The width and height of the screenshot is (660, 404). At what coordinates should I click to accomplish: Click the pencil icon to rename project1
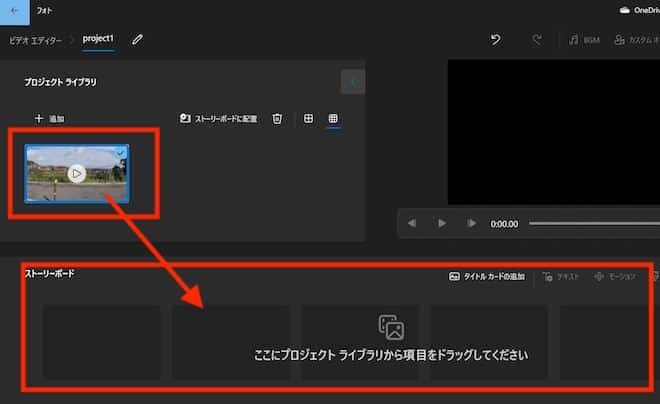(x=138, y=39)
